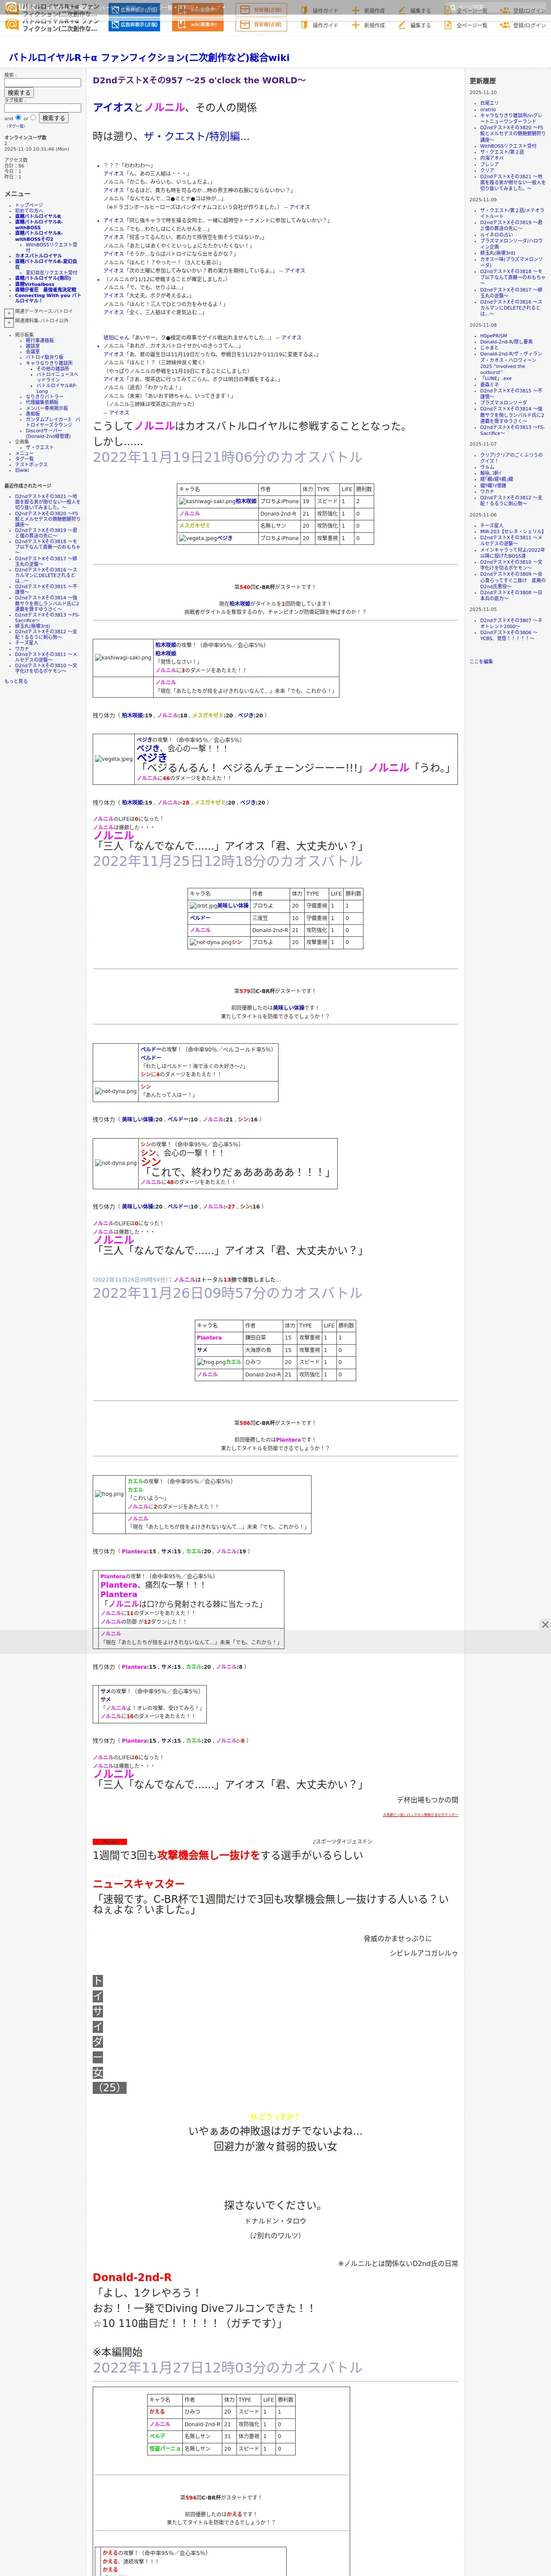551x2576 pixels.
Task: Open the タグ一覧 link under tag search
Action: pos(16,126)
